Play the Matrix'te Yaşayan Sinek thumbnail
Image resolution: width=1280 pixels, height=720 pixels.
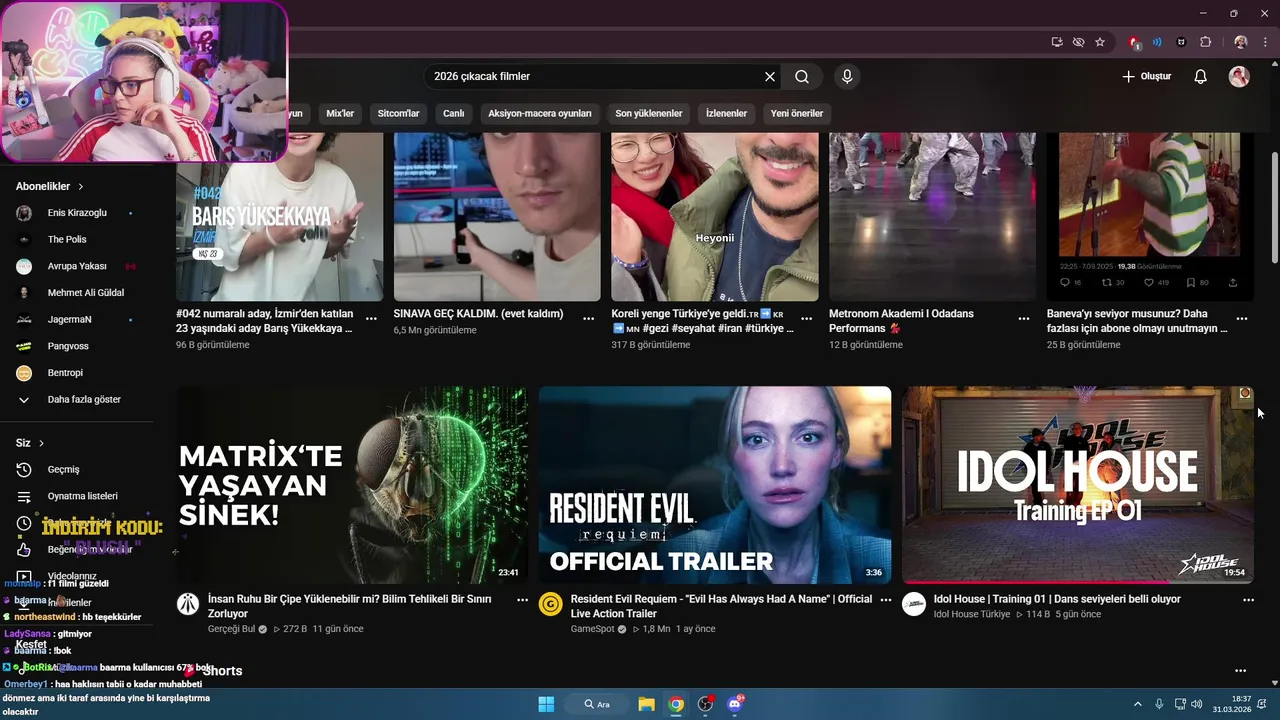click(x=352, y=485)
